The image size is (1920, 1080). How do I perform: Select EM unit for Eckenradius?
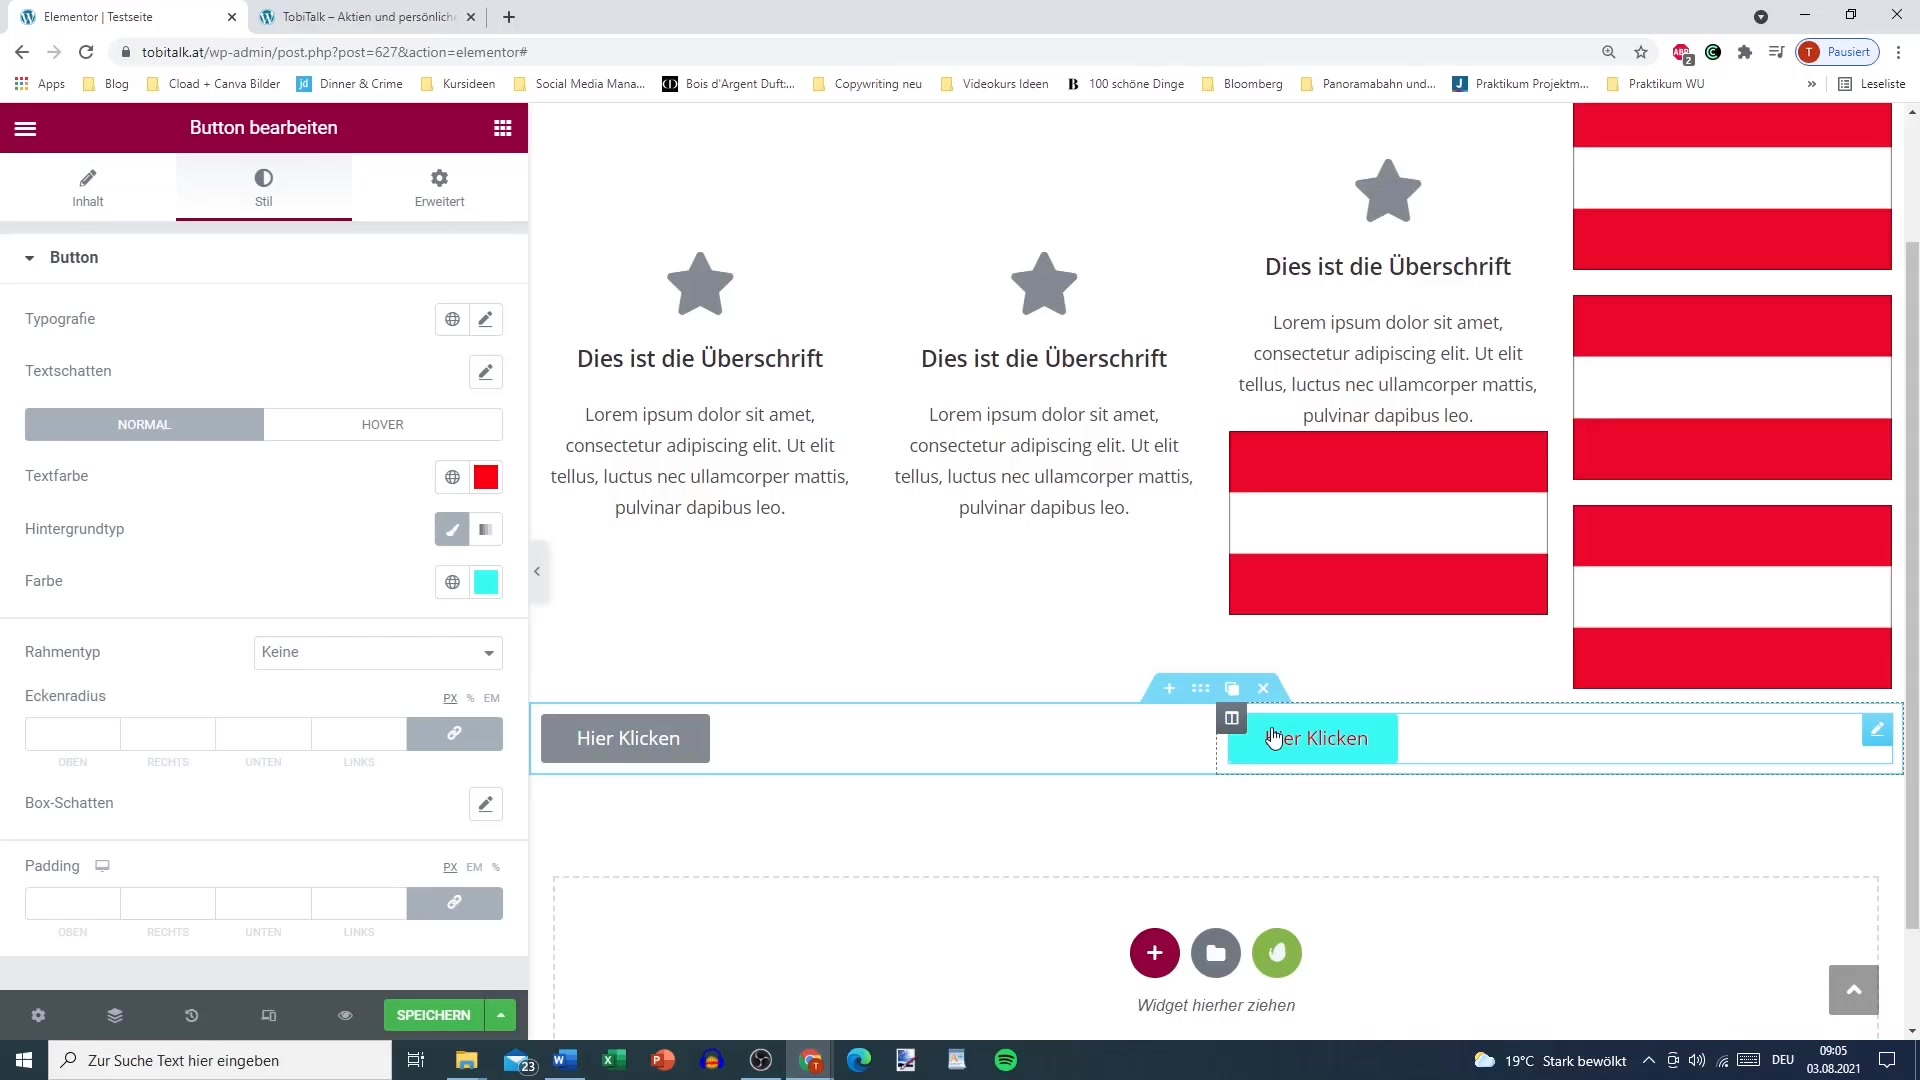click(x=491, y=698)
